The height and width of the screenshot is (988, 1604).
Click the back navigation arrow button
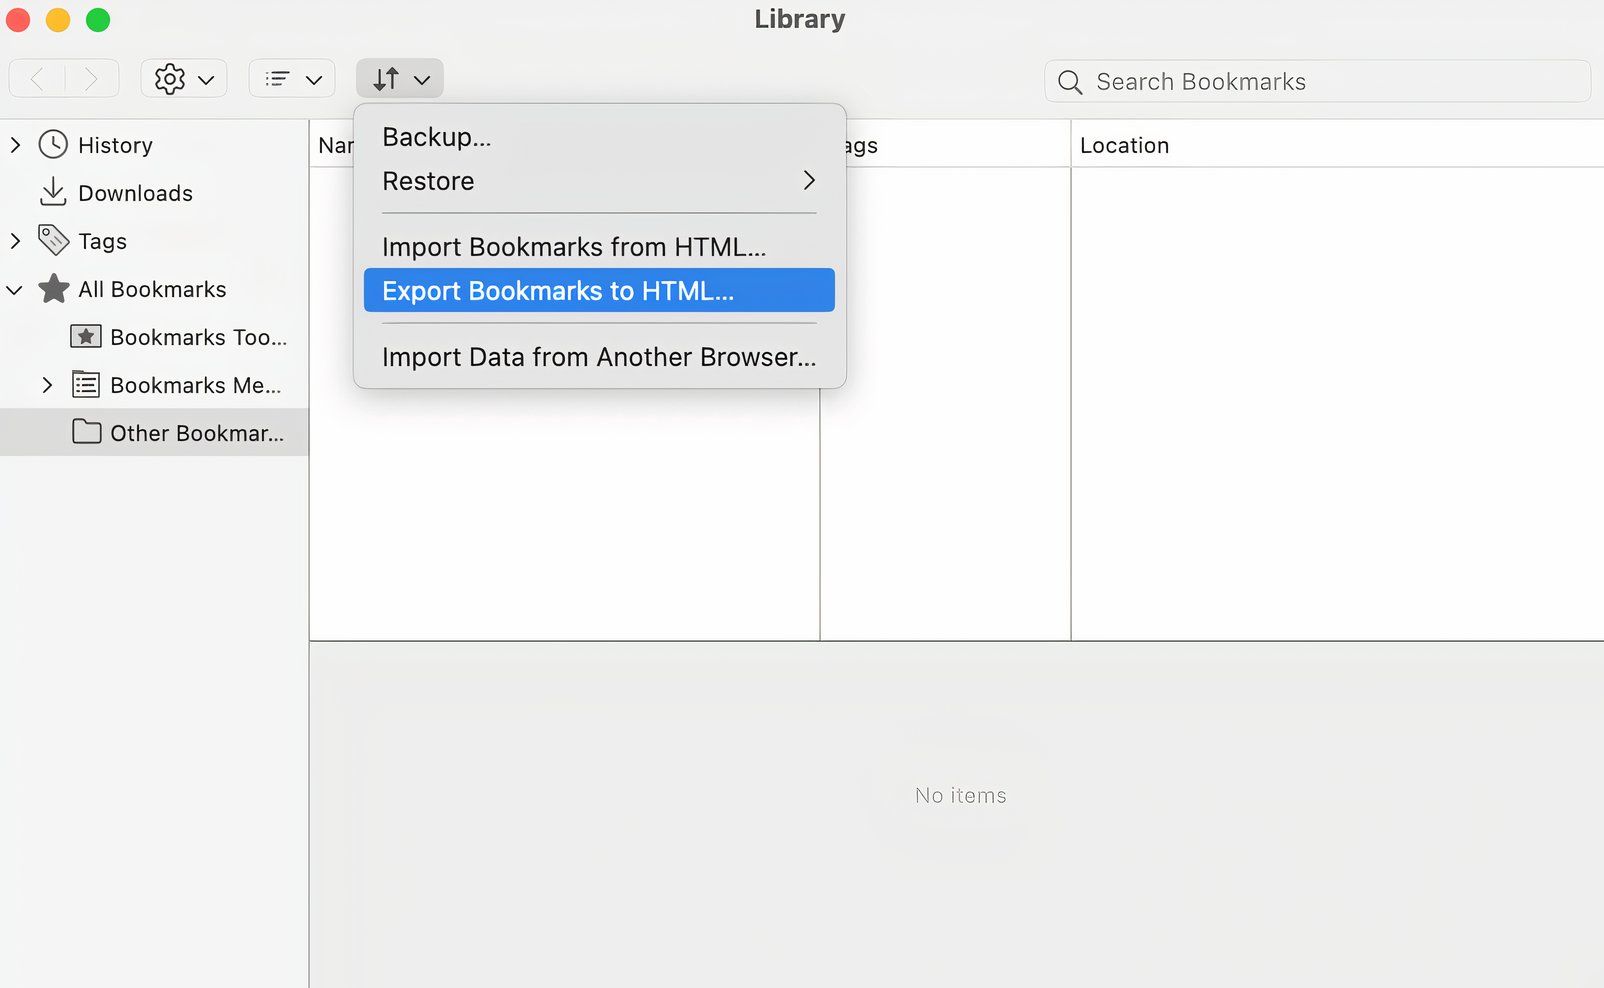pyautogui.click(x=37, y=78)
